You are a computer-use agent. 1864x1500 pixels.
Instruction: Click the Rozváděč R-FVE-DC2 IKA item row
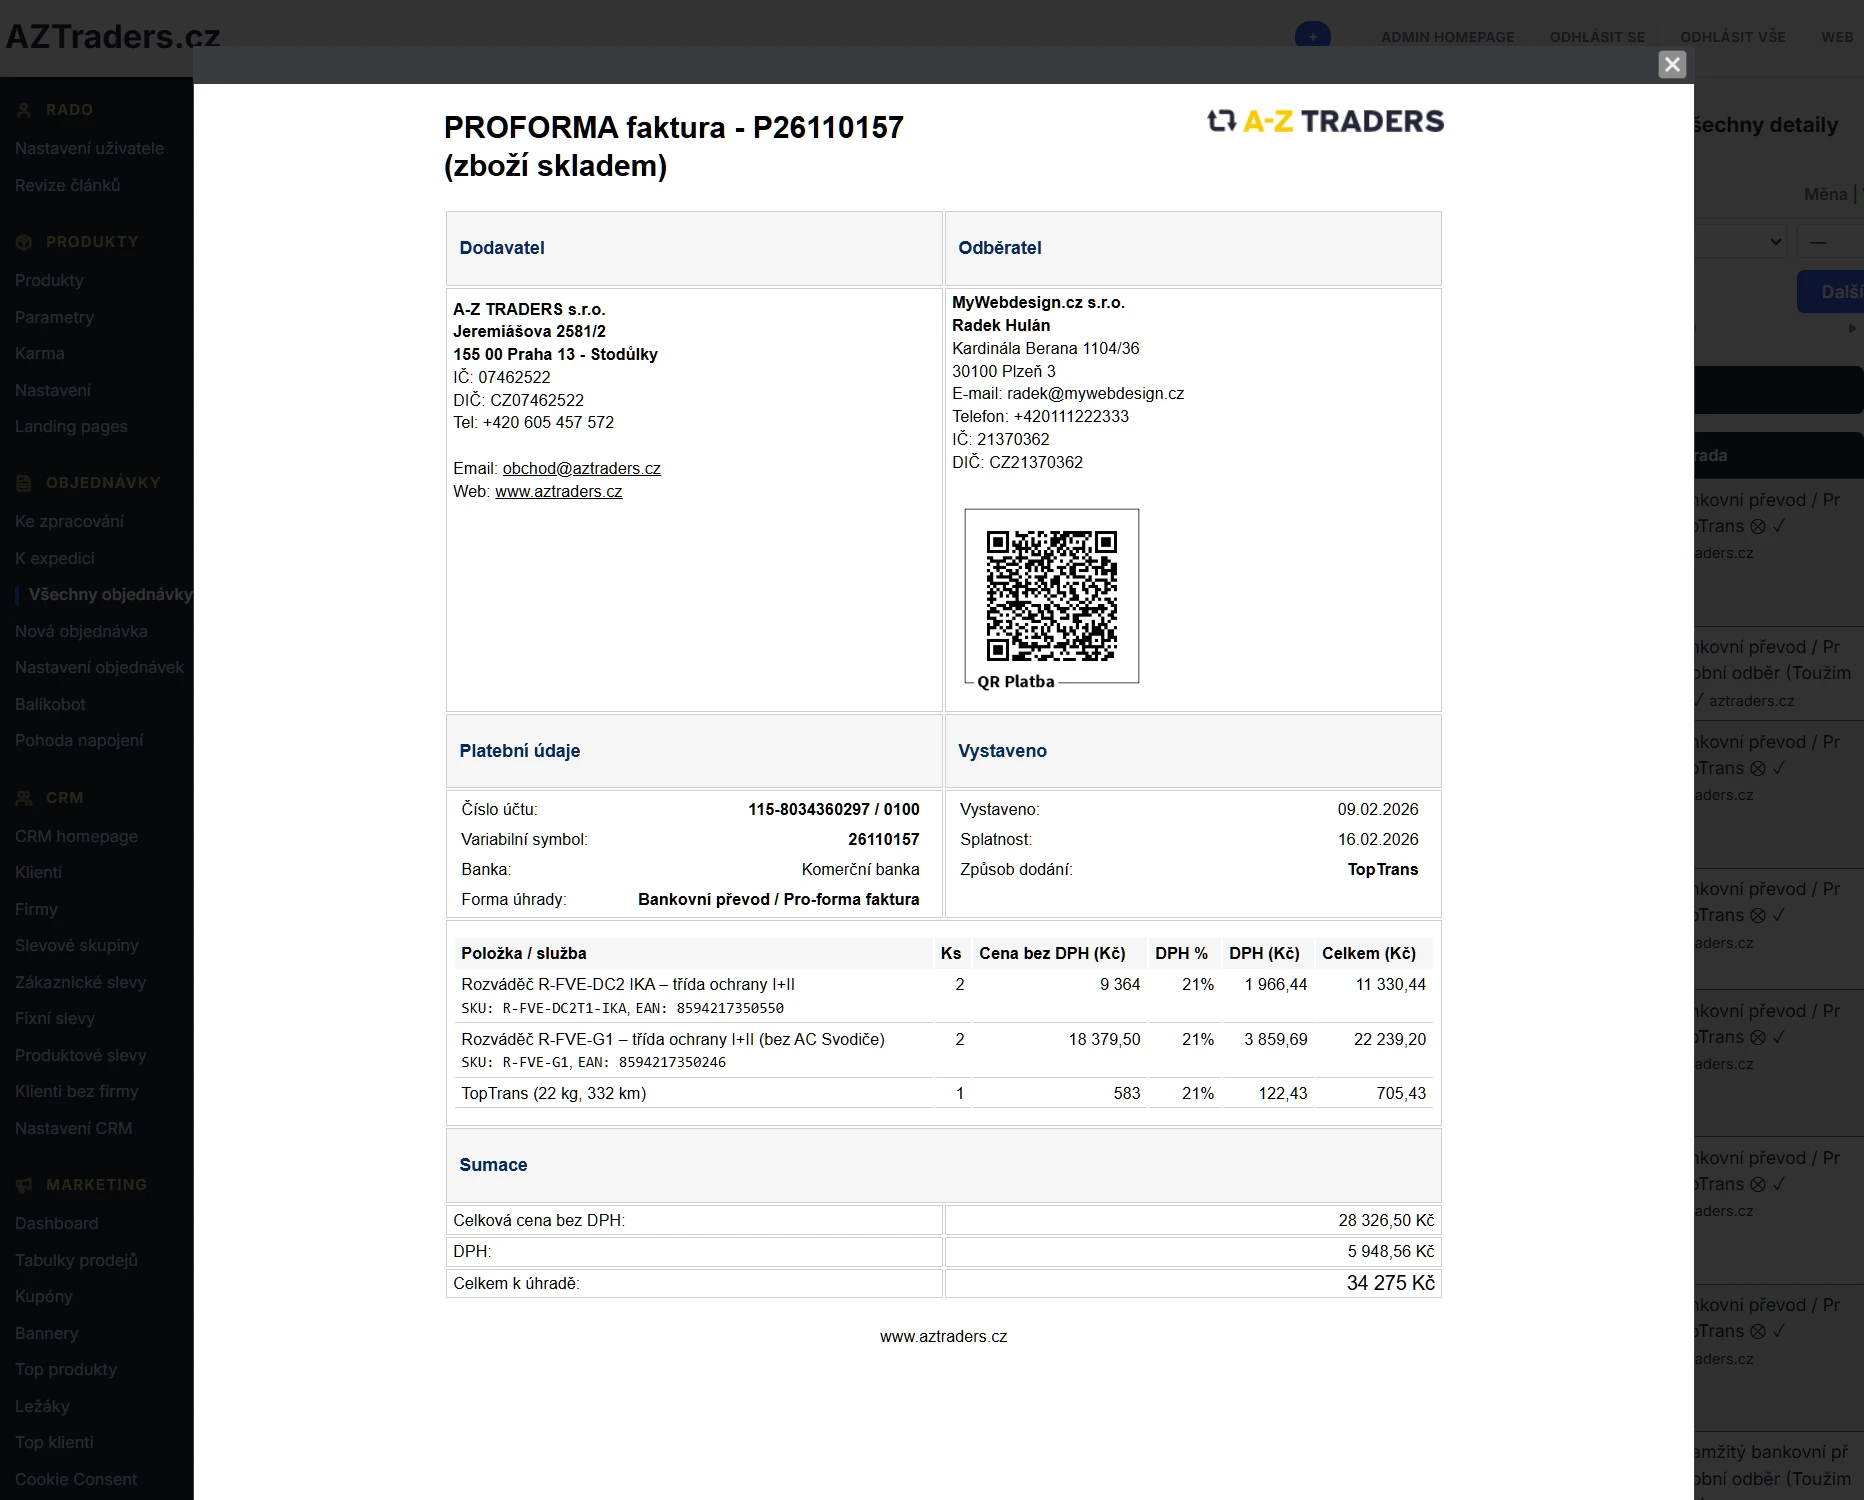coord(943,995)
